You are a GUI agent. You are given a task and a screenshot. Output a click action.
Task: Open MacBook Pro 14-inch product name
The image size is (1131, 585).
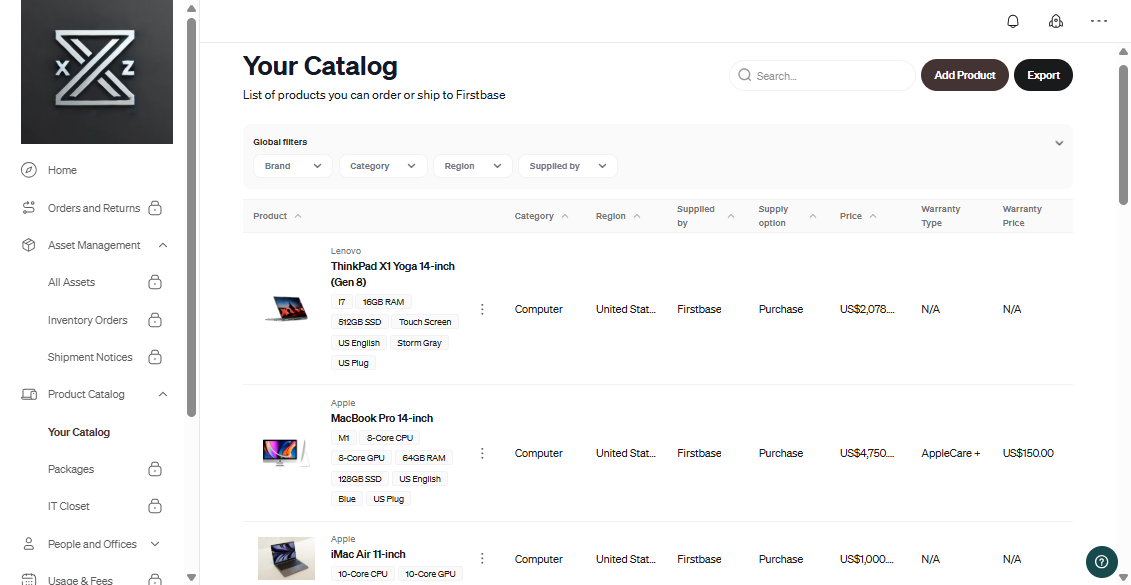(382, 418)
